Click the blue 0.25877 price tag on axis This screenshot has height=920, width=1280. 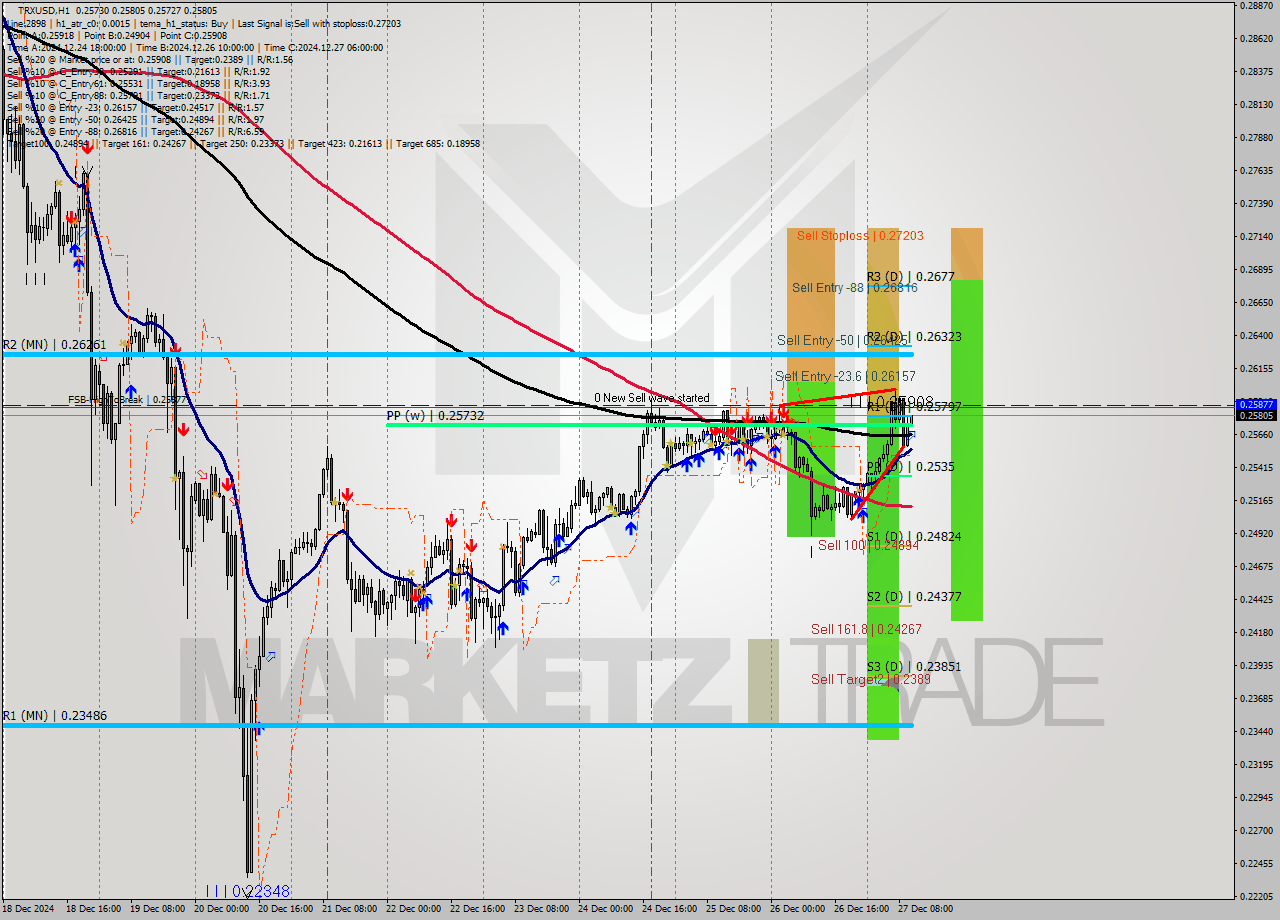click(1257, 405)
